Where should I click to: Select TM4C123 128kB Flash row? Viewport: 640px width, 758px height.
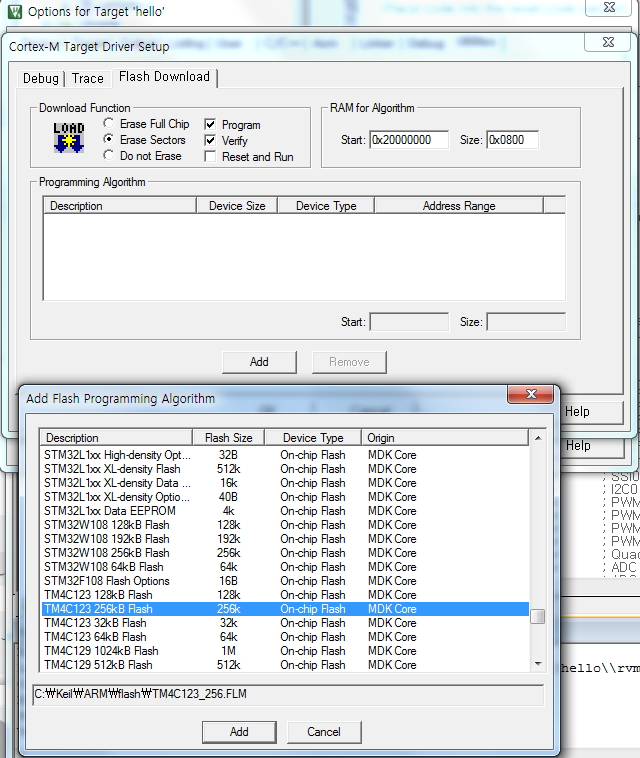tap(285, 595)
